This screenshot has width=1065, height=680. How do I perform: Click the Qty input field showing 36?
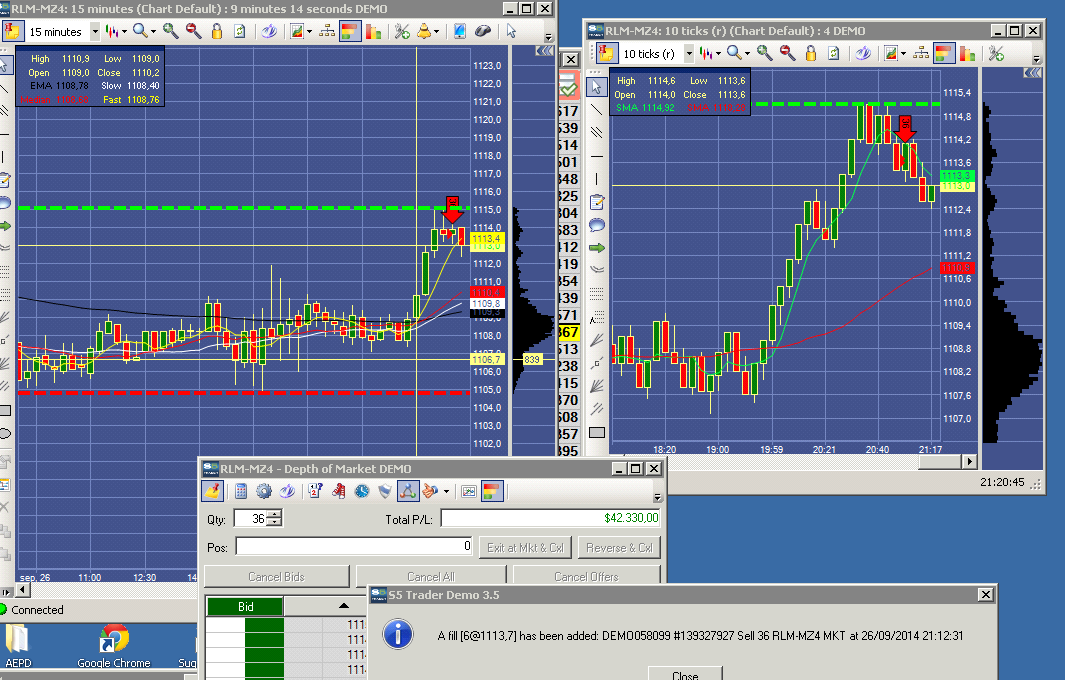251,518
